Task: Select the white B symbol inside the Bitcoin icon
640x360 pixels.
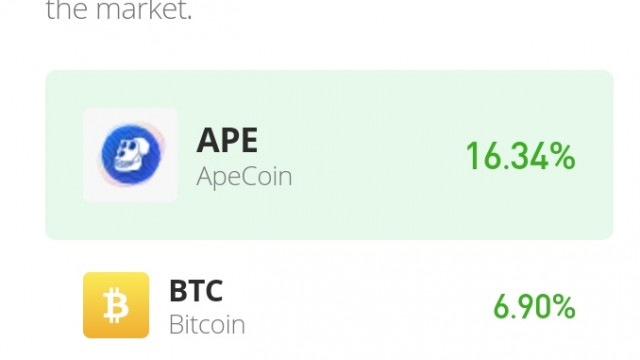Action: pos(116,305)
